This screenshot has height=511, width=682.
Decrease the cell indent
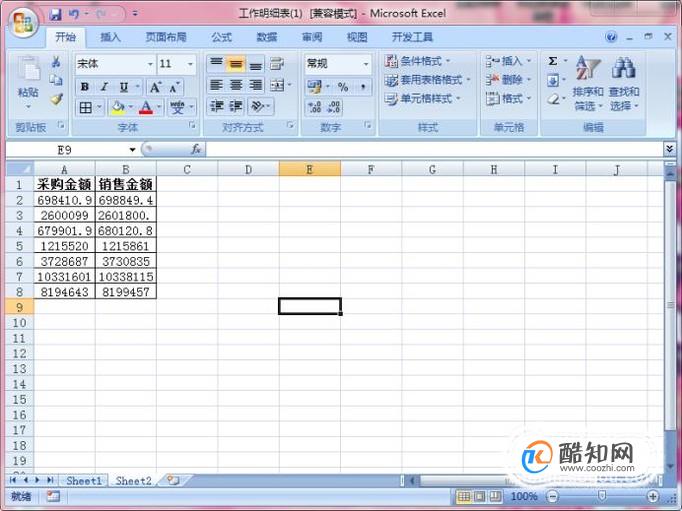pyautogui.click(x=216, y=106)
